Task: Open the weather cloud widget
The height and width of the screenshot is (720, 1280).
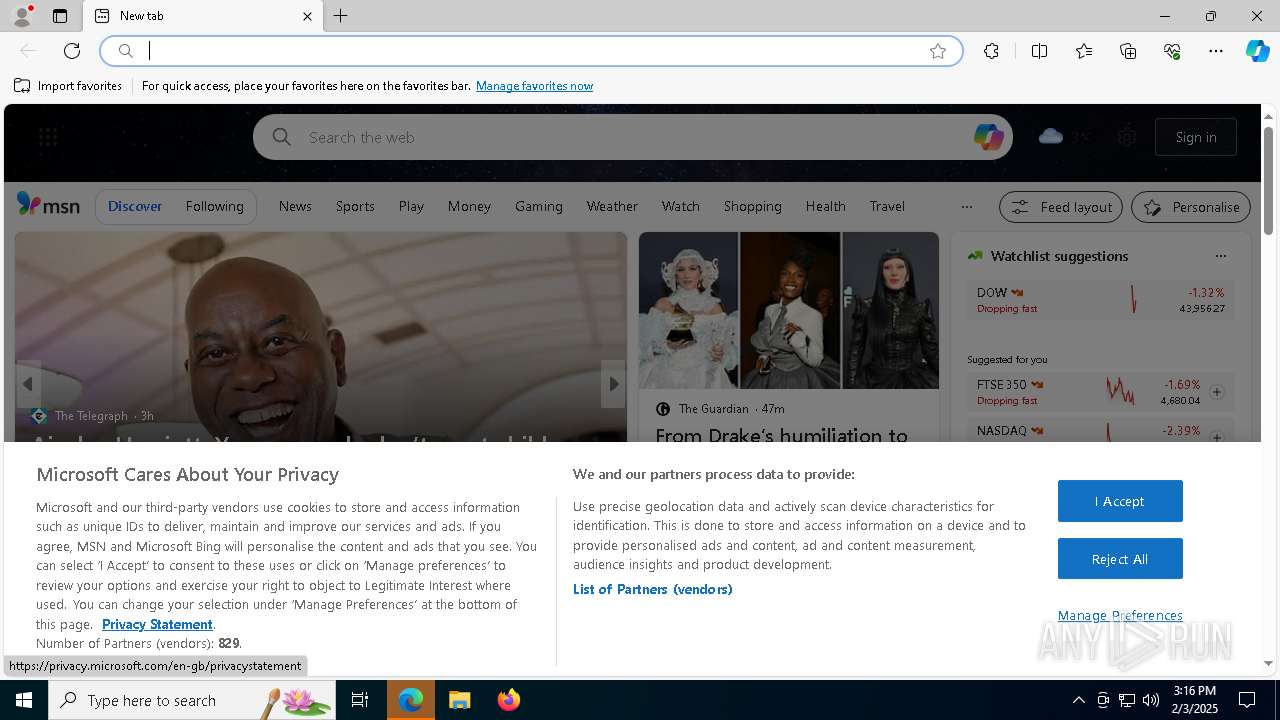Action: (1064, 136)
